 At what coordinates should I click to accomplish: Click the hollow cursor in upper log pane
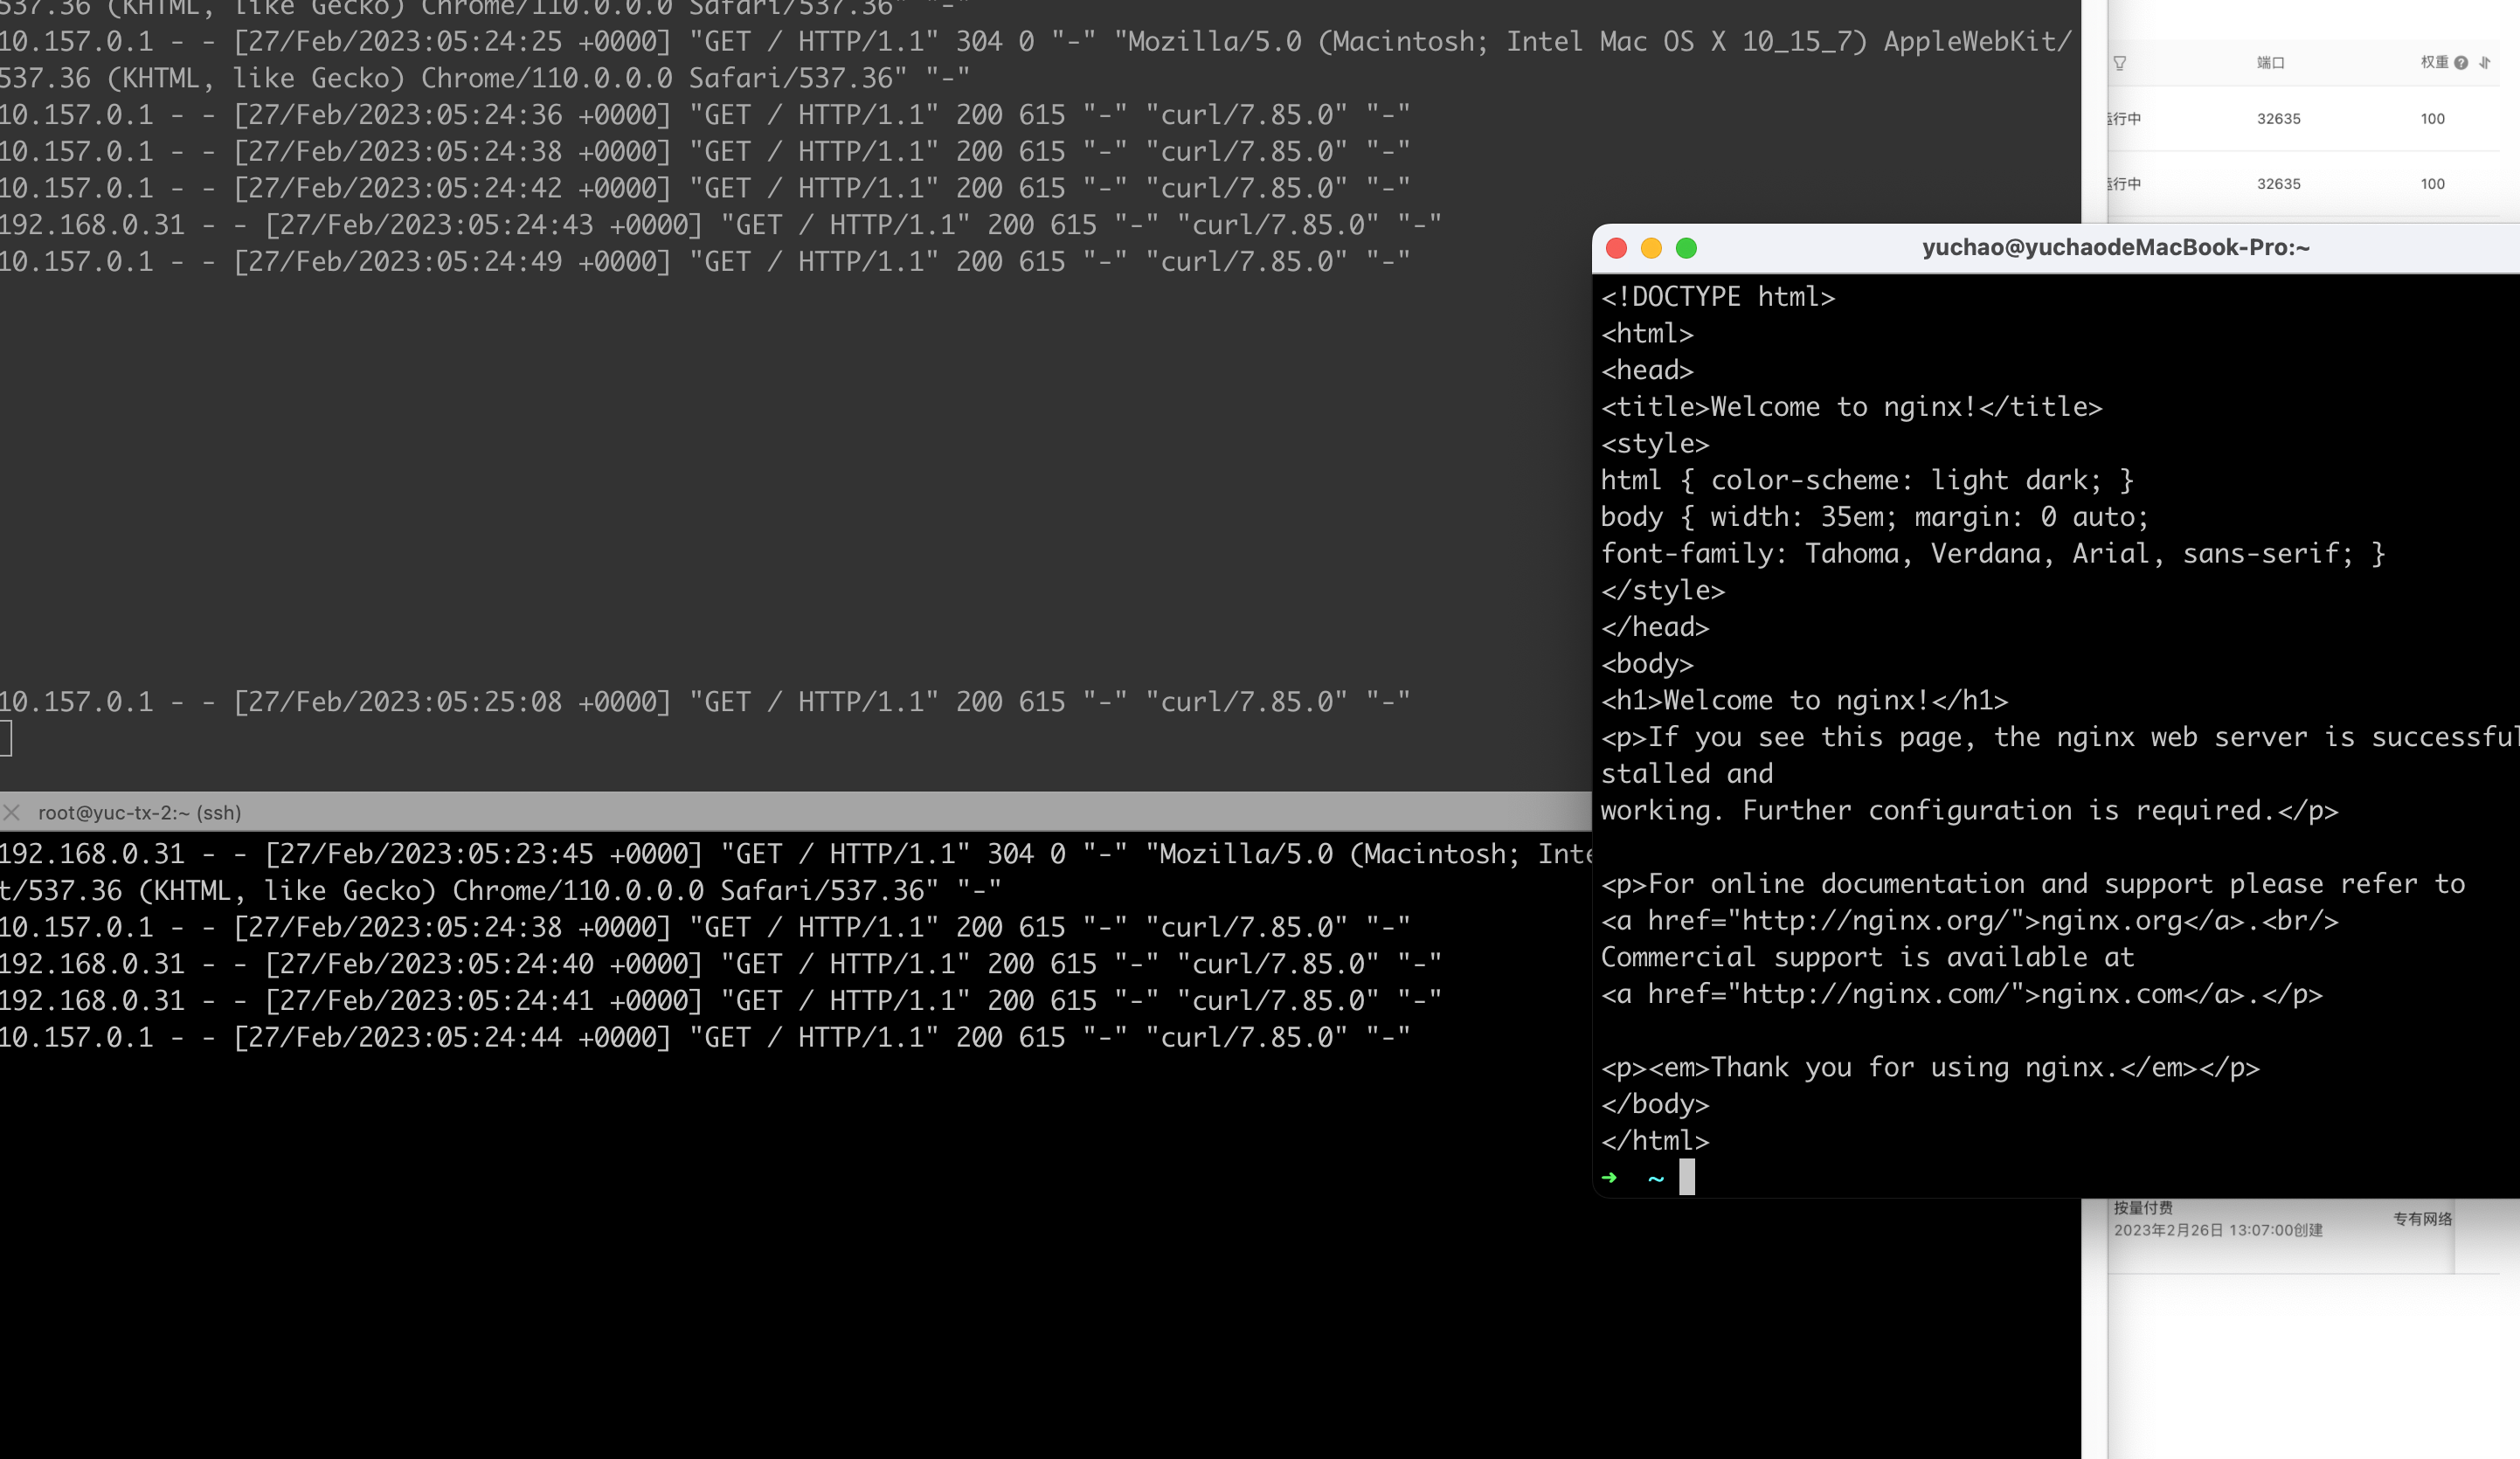pos(6,738)
